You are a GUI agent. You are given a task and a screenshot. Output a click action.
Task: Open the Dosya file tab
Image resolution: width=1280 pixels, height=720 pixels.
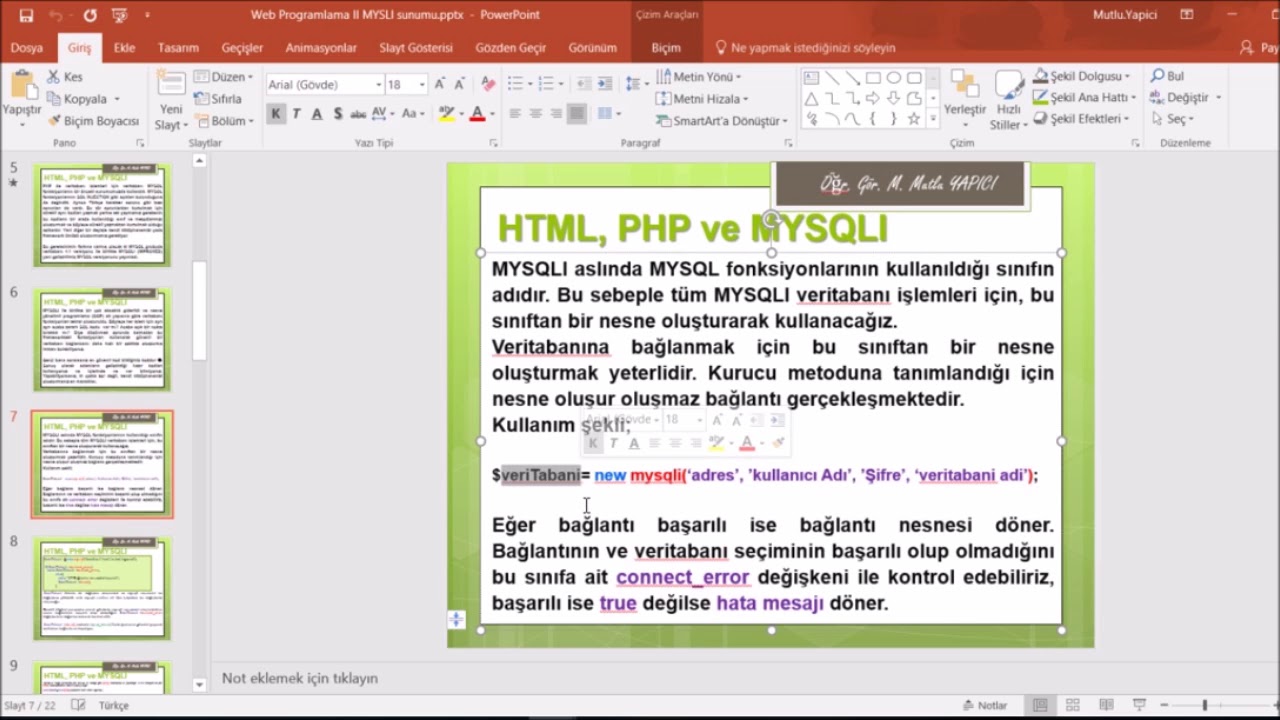click(x=27, y=47)
